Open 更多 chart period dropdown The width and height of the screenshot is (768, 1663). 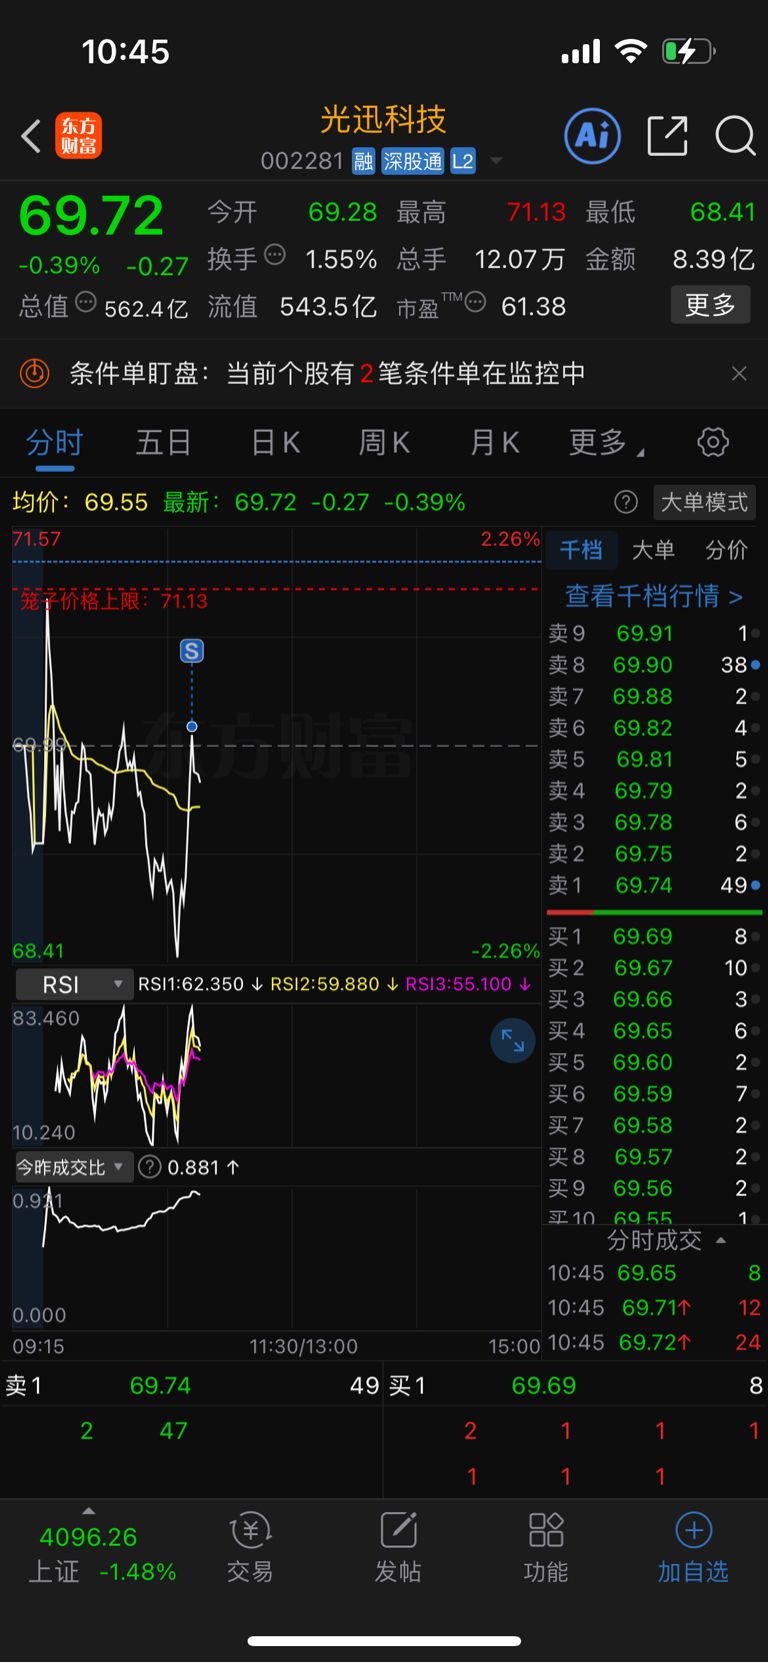pos(607,443)
